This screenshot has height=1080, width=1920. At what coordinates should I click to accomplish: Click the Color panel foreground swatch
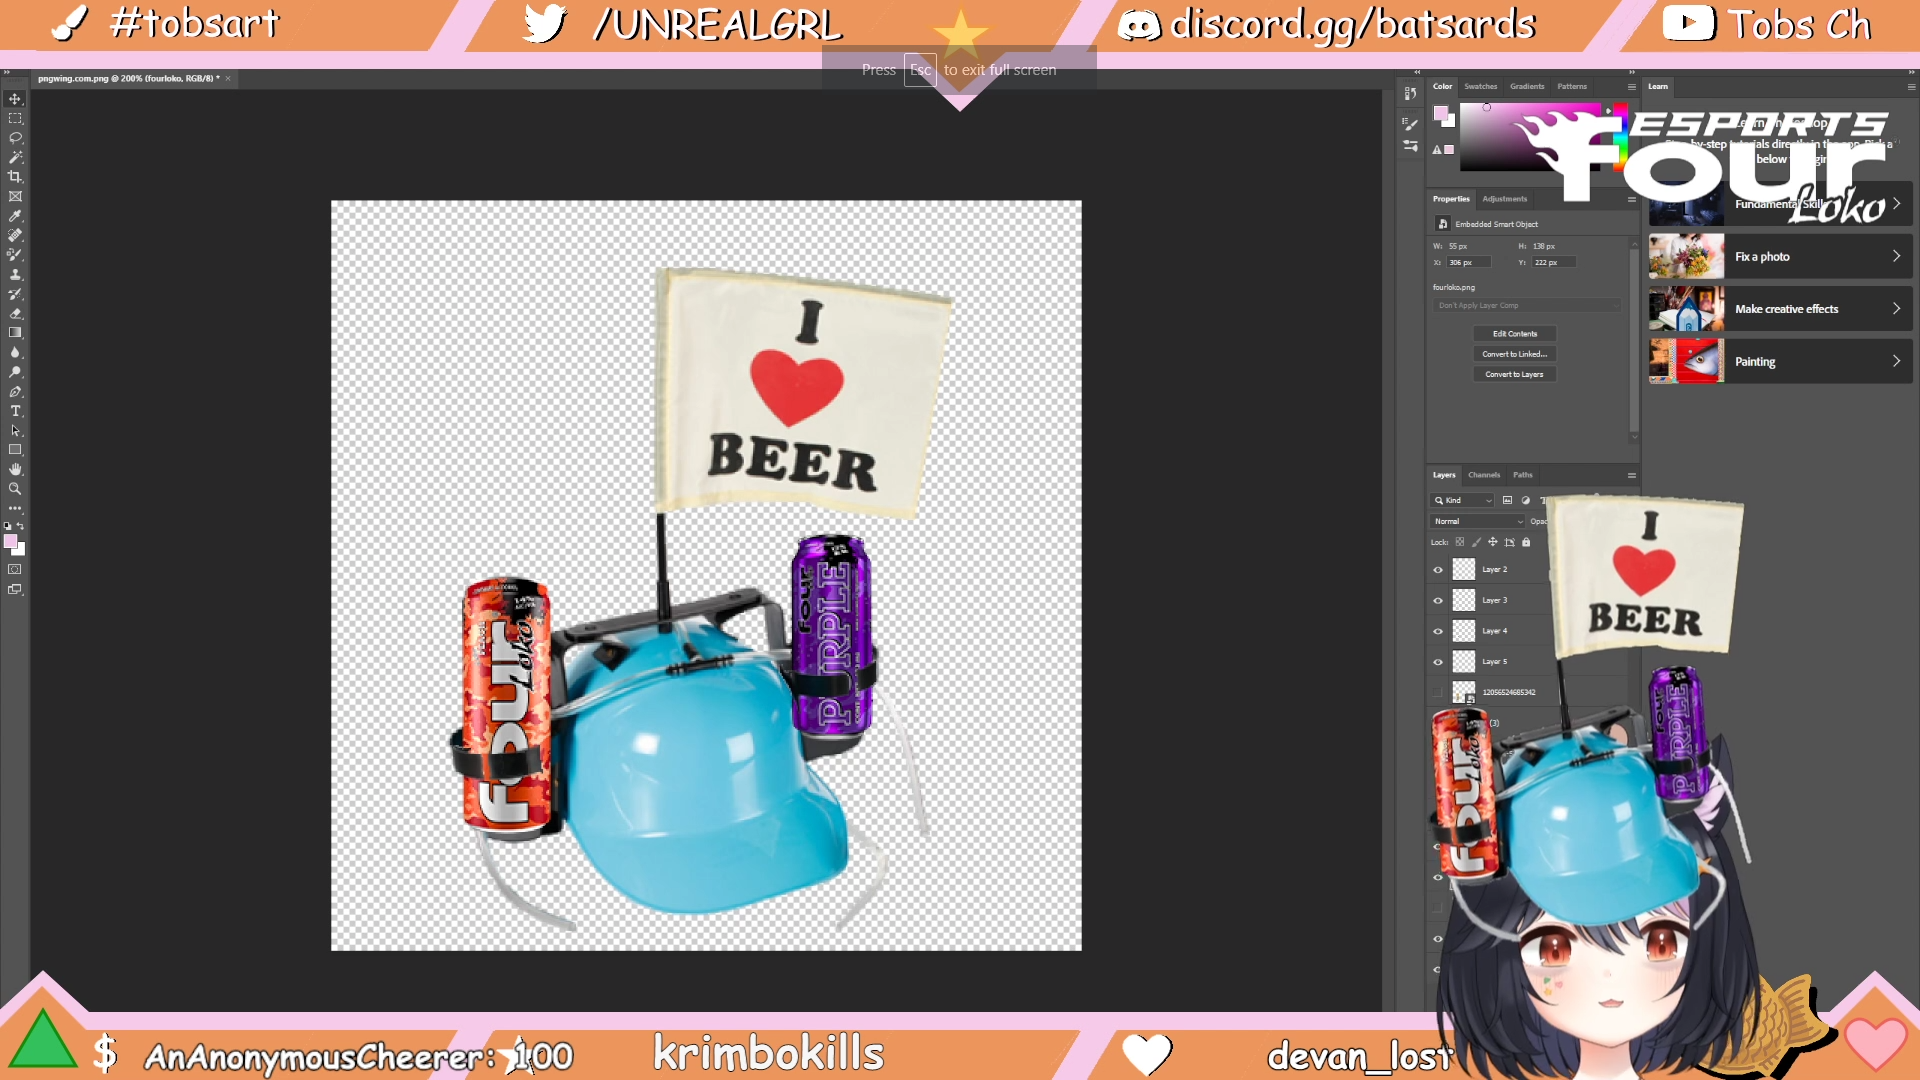point(1440,112)
